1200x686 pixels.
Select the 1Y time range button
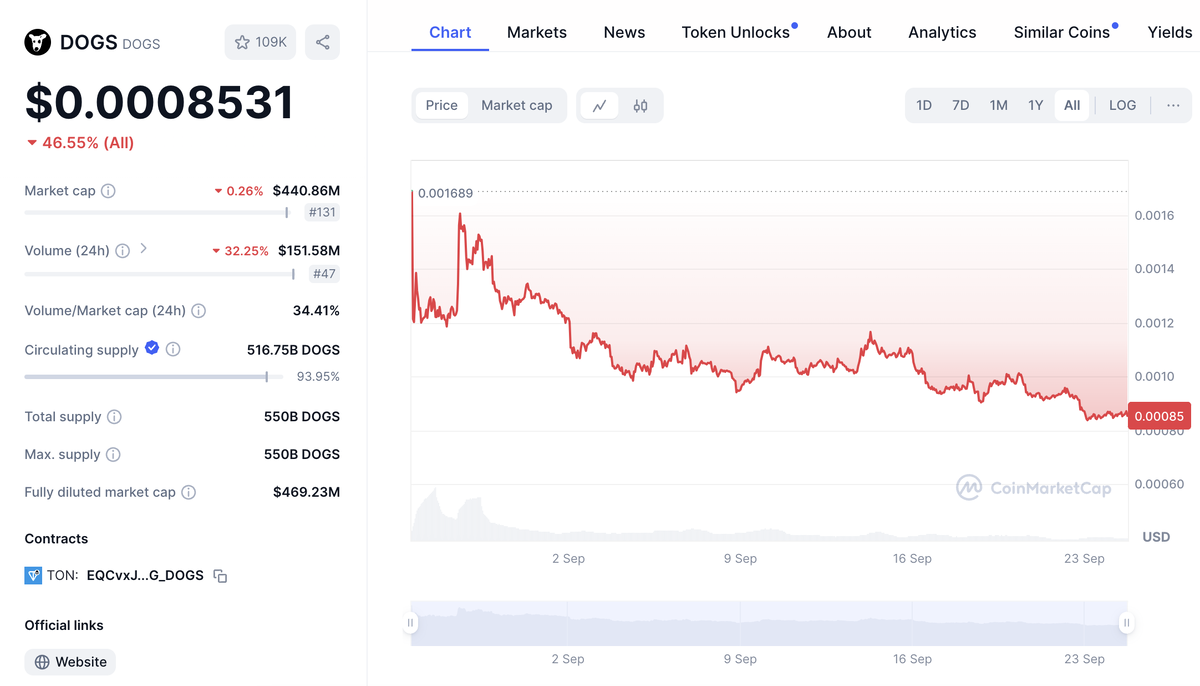pyautogui.click(x=1036, y=105)
